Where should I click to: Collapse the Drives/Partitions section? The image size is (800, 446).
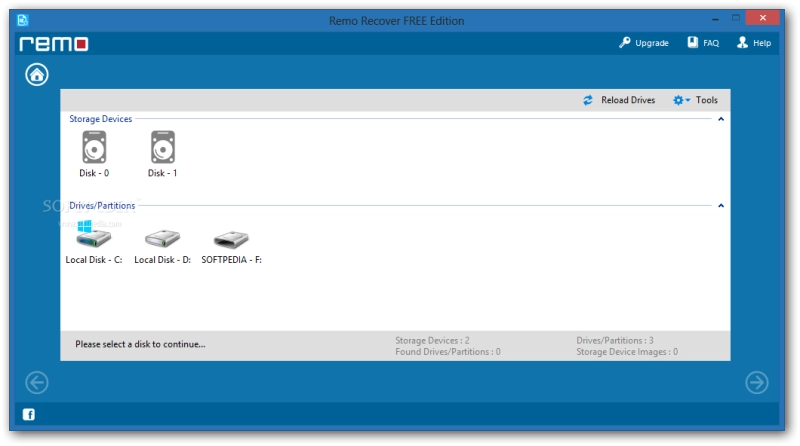coord(721,206)
